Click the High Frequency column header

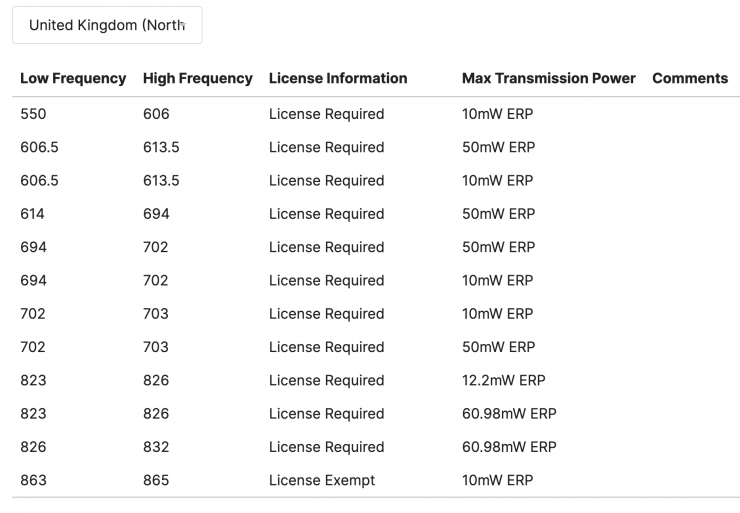pos(197,78)
